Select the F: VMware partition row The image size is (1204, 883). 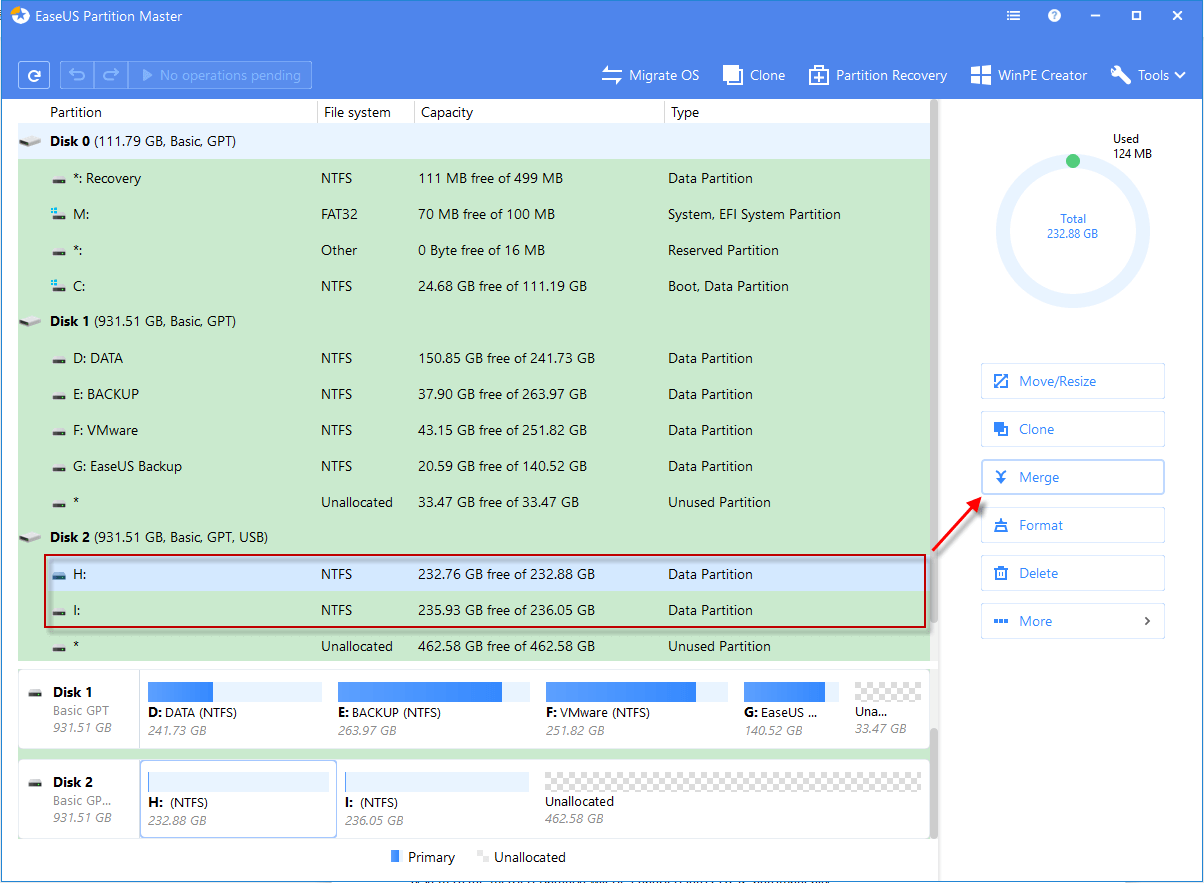[474, 430]
